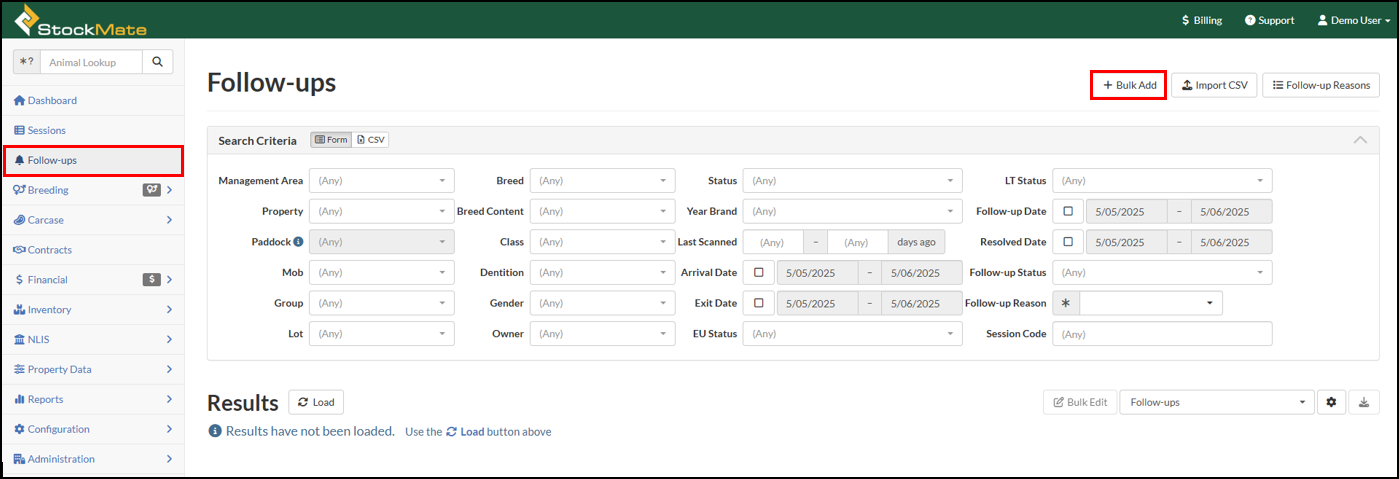
Task: Click the Animal Lookup search magnifier icon
Action: pos(157,62)
